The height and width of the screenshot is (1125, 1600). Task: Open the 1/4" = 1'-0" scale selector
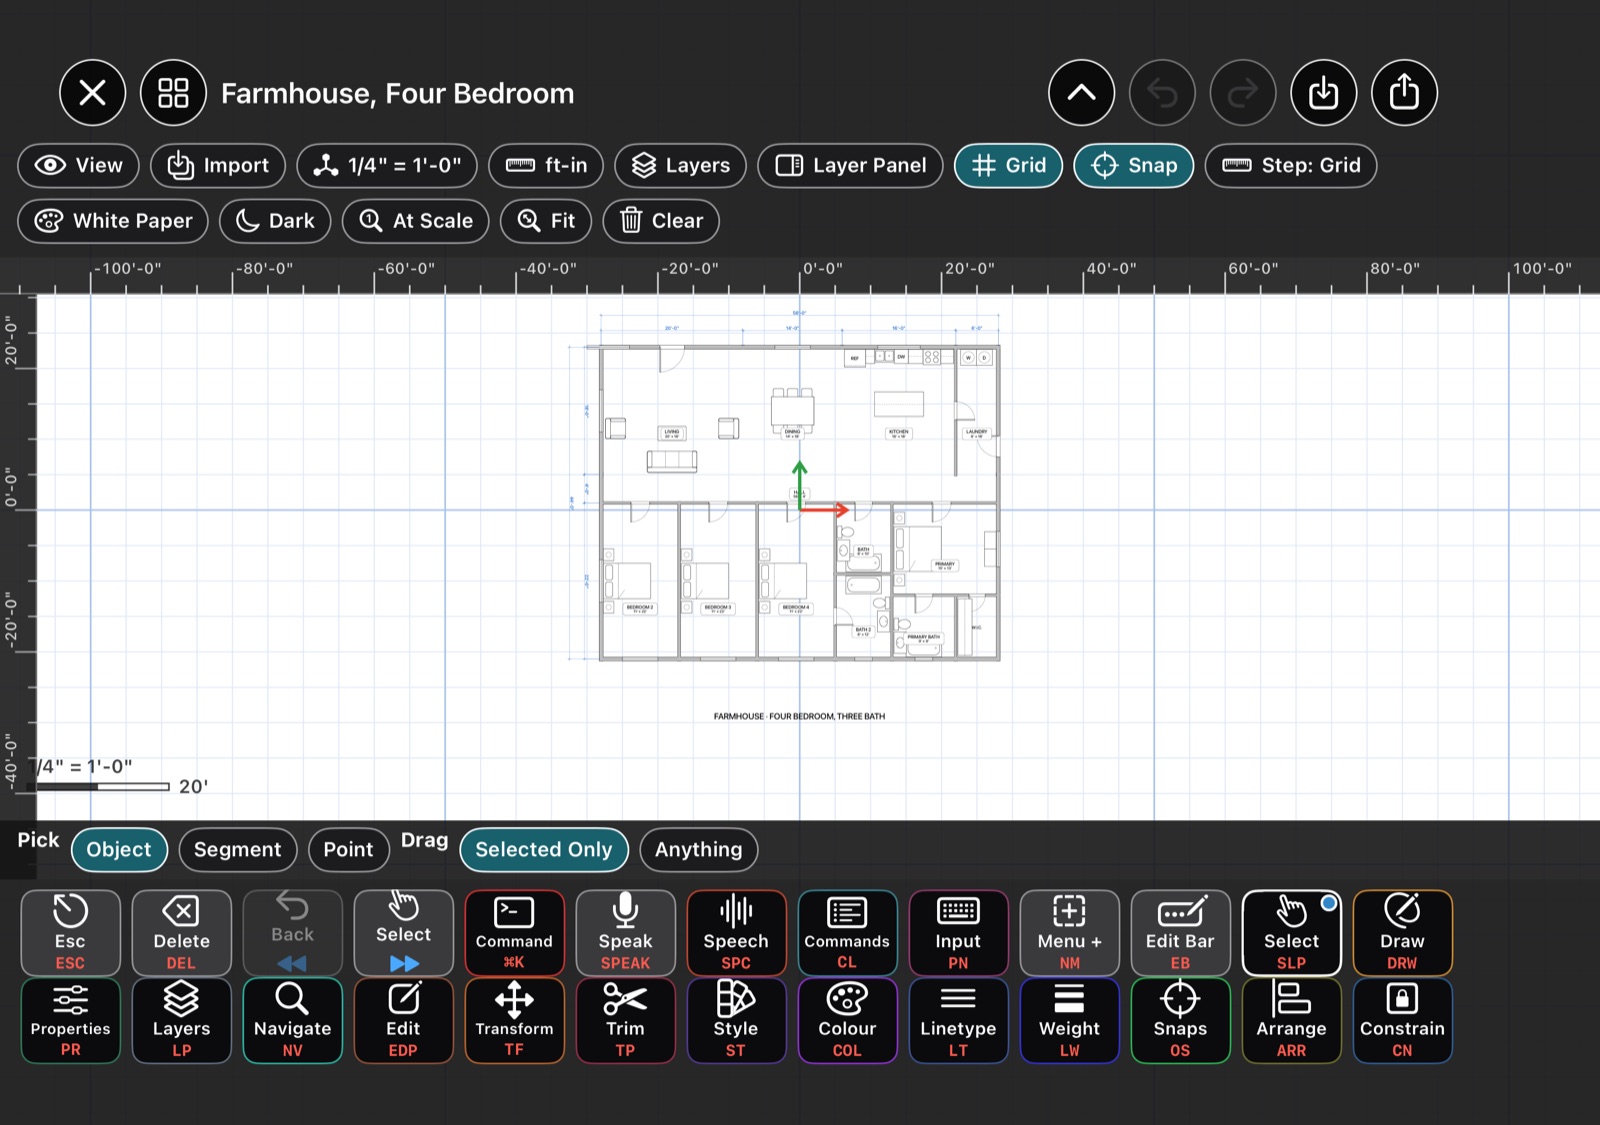click(387, 165)
